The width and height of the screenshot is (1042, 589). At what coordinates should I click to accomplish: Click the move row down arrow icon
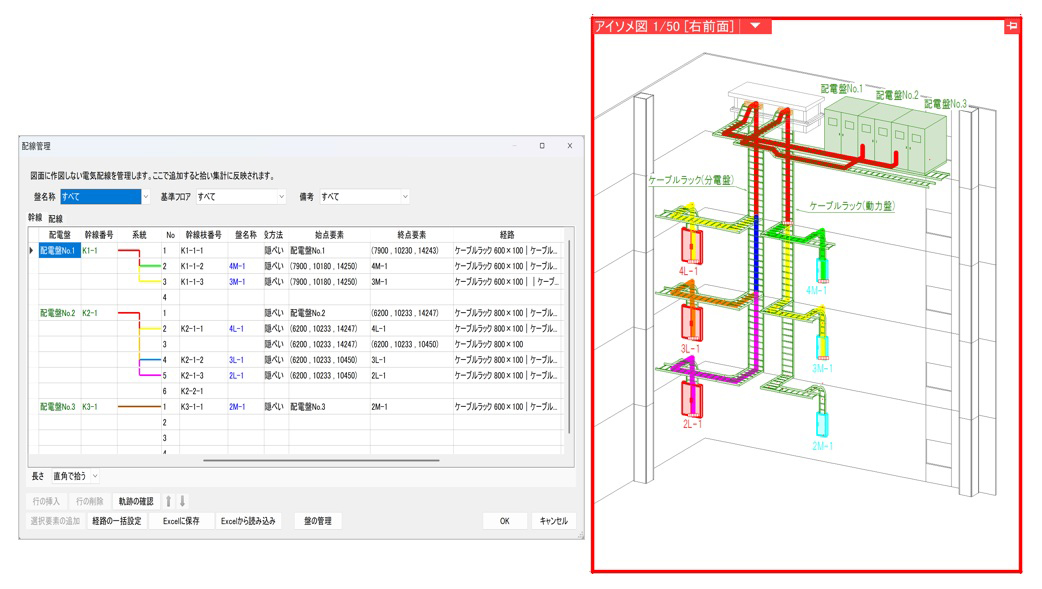[183, 501]
